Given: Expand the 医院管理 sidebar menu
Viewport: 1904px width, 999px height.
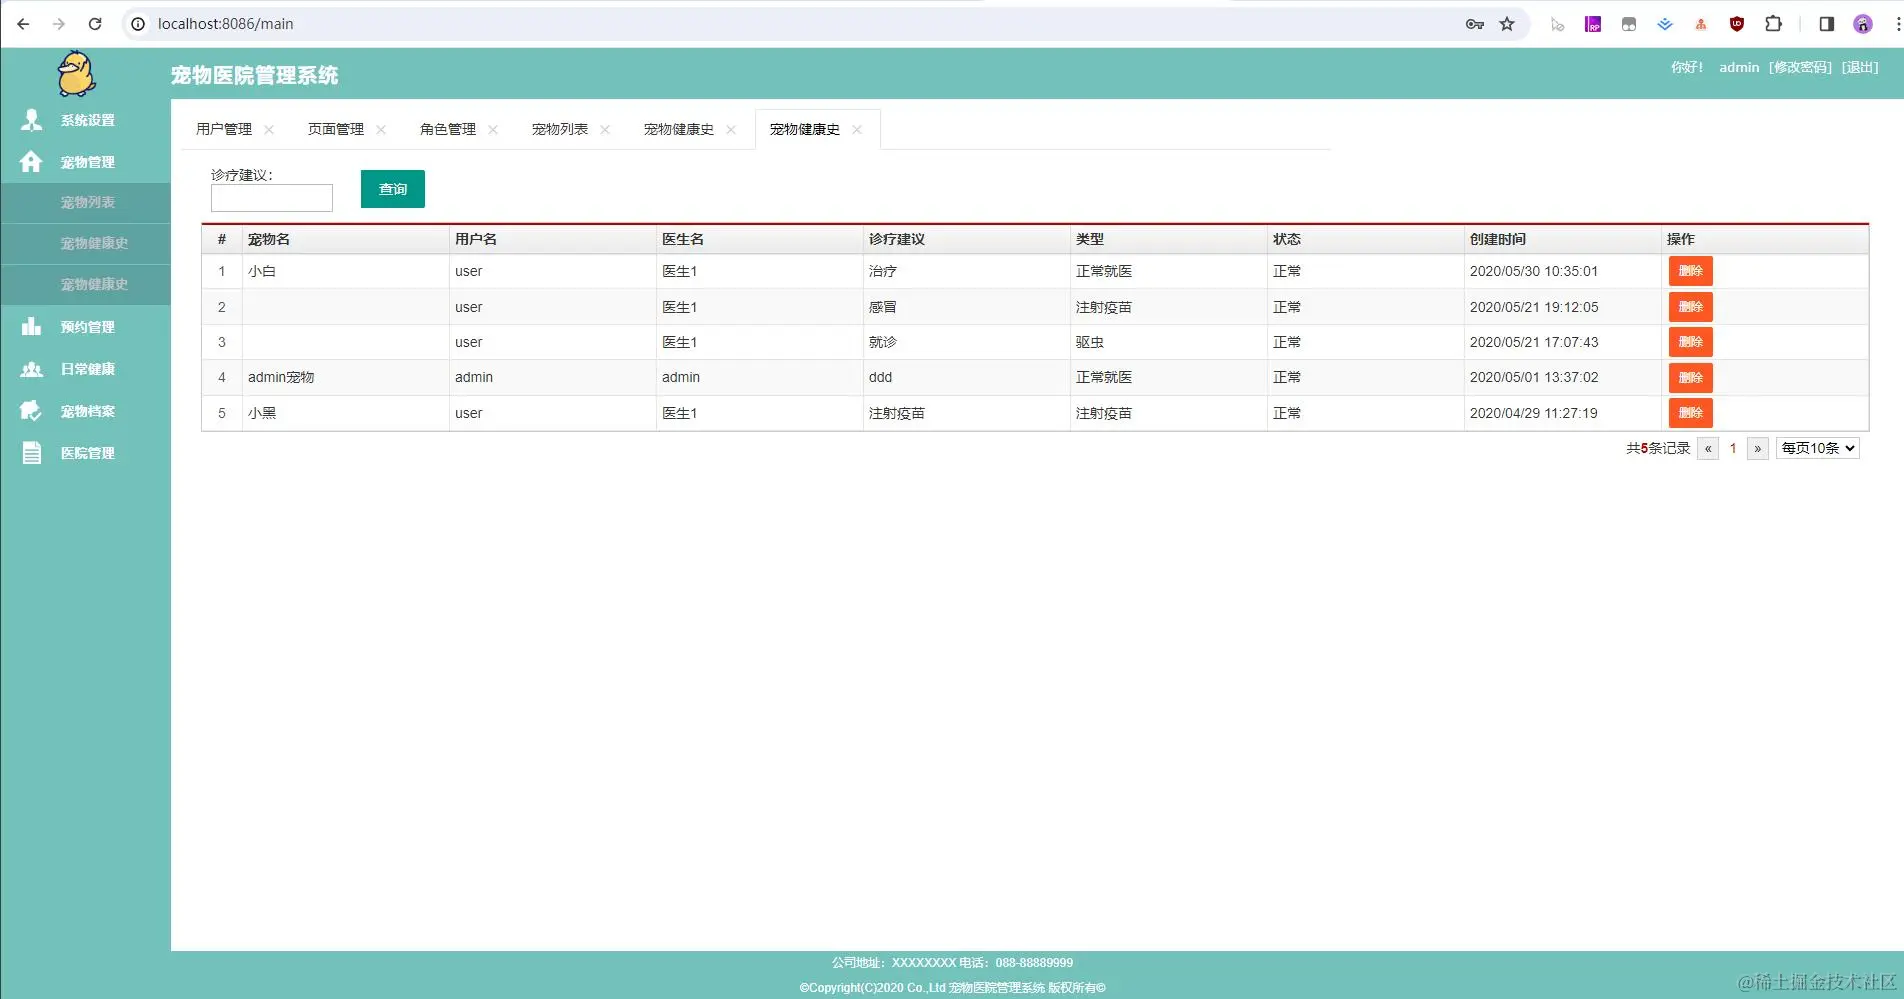Looking at the screenshot, I should 87,453.
